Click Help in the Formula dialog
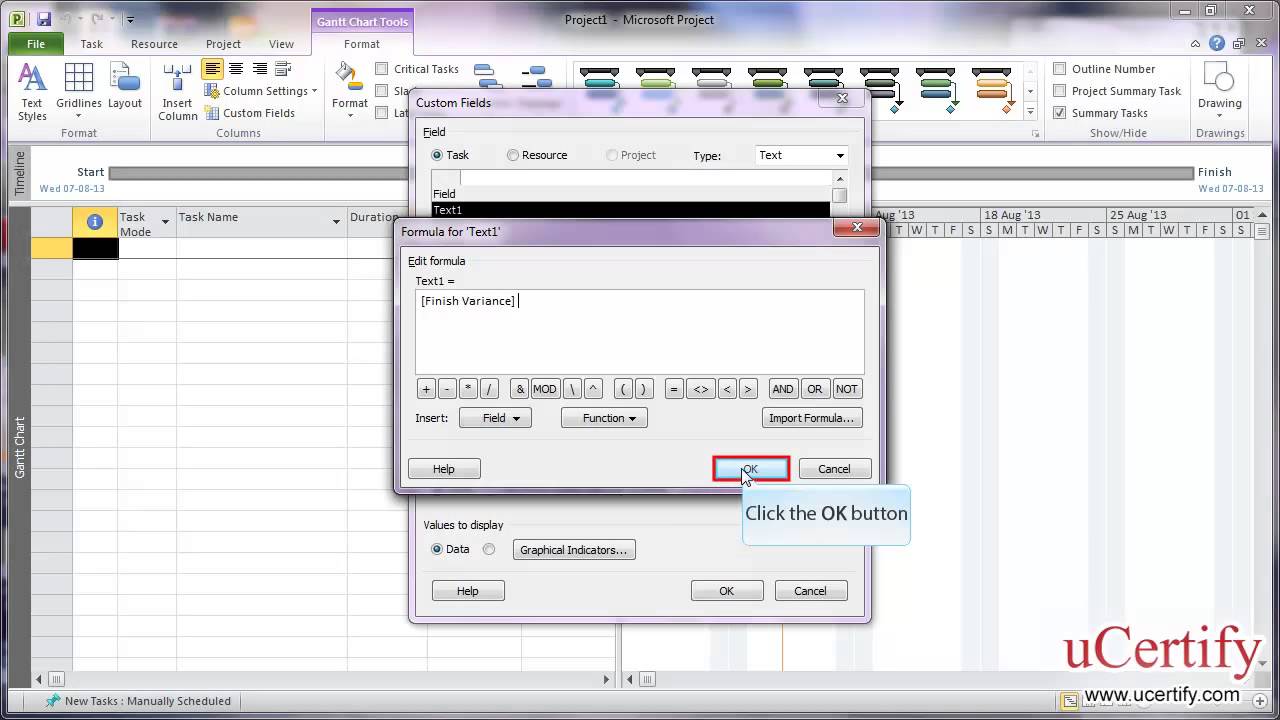This screenshot has width=1280, height=720. (x=444, y=469)
